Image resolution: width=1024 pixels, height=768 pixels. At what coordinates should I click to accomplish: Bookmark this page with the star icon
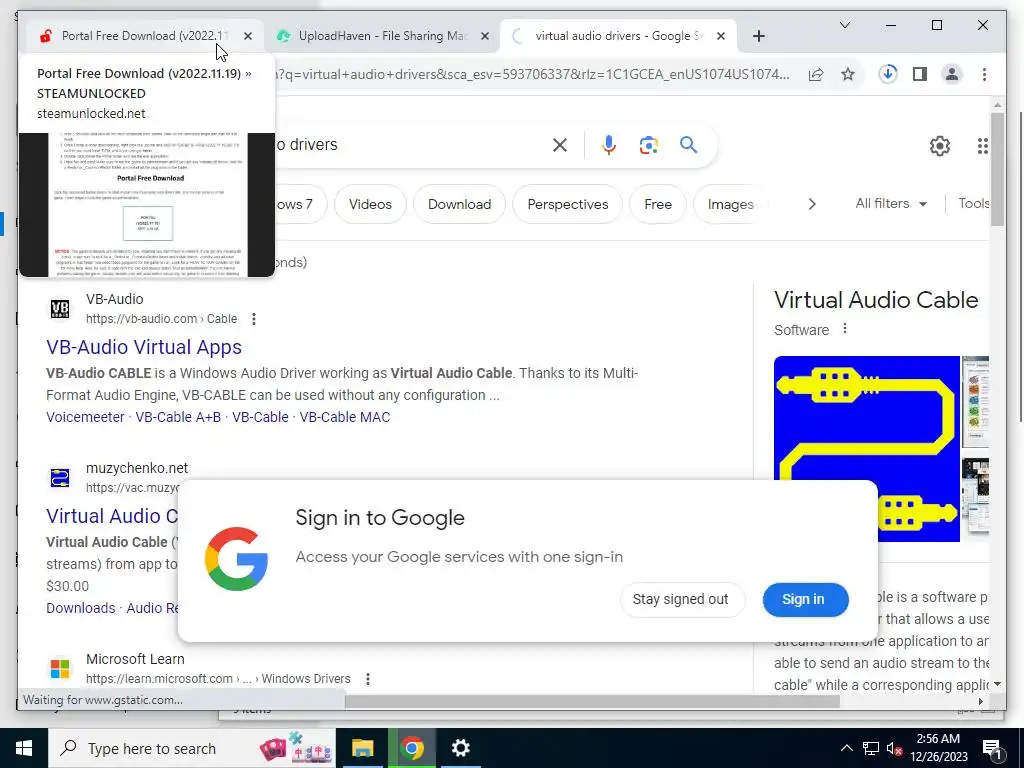tap(848, 74)
